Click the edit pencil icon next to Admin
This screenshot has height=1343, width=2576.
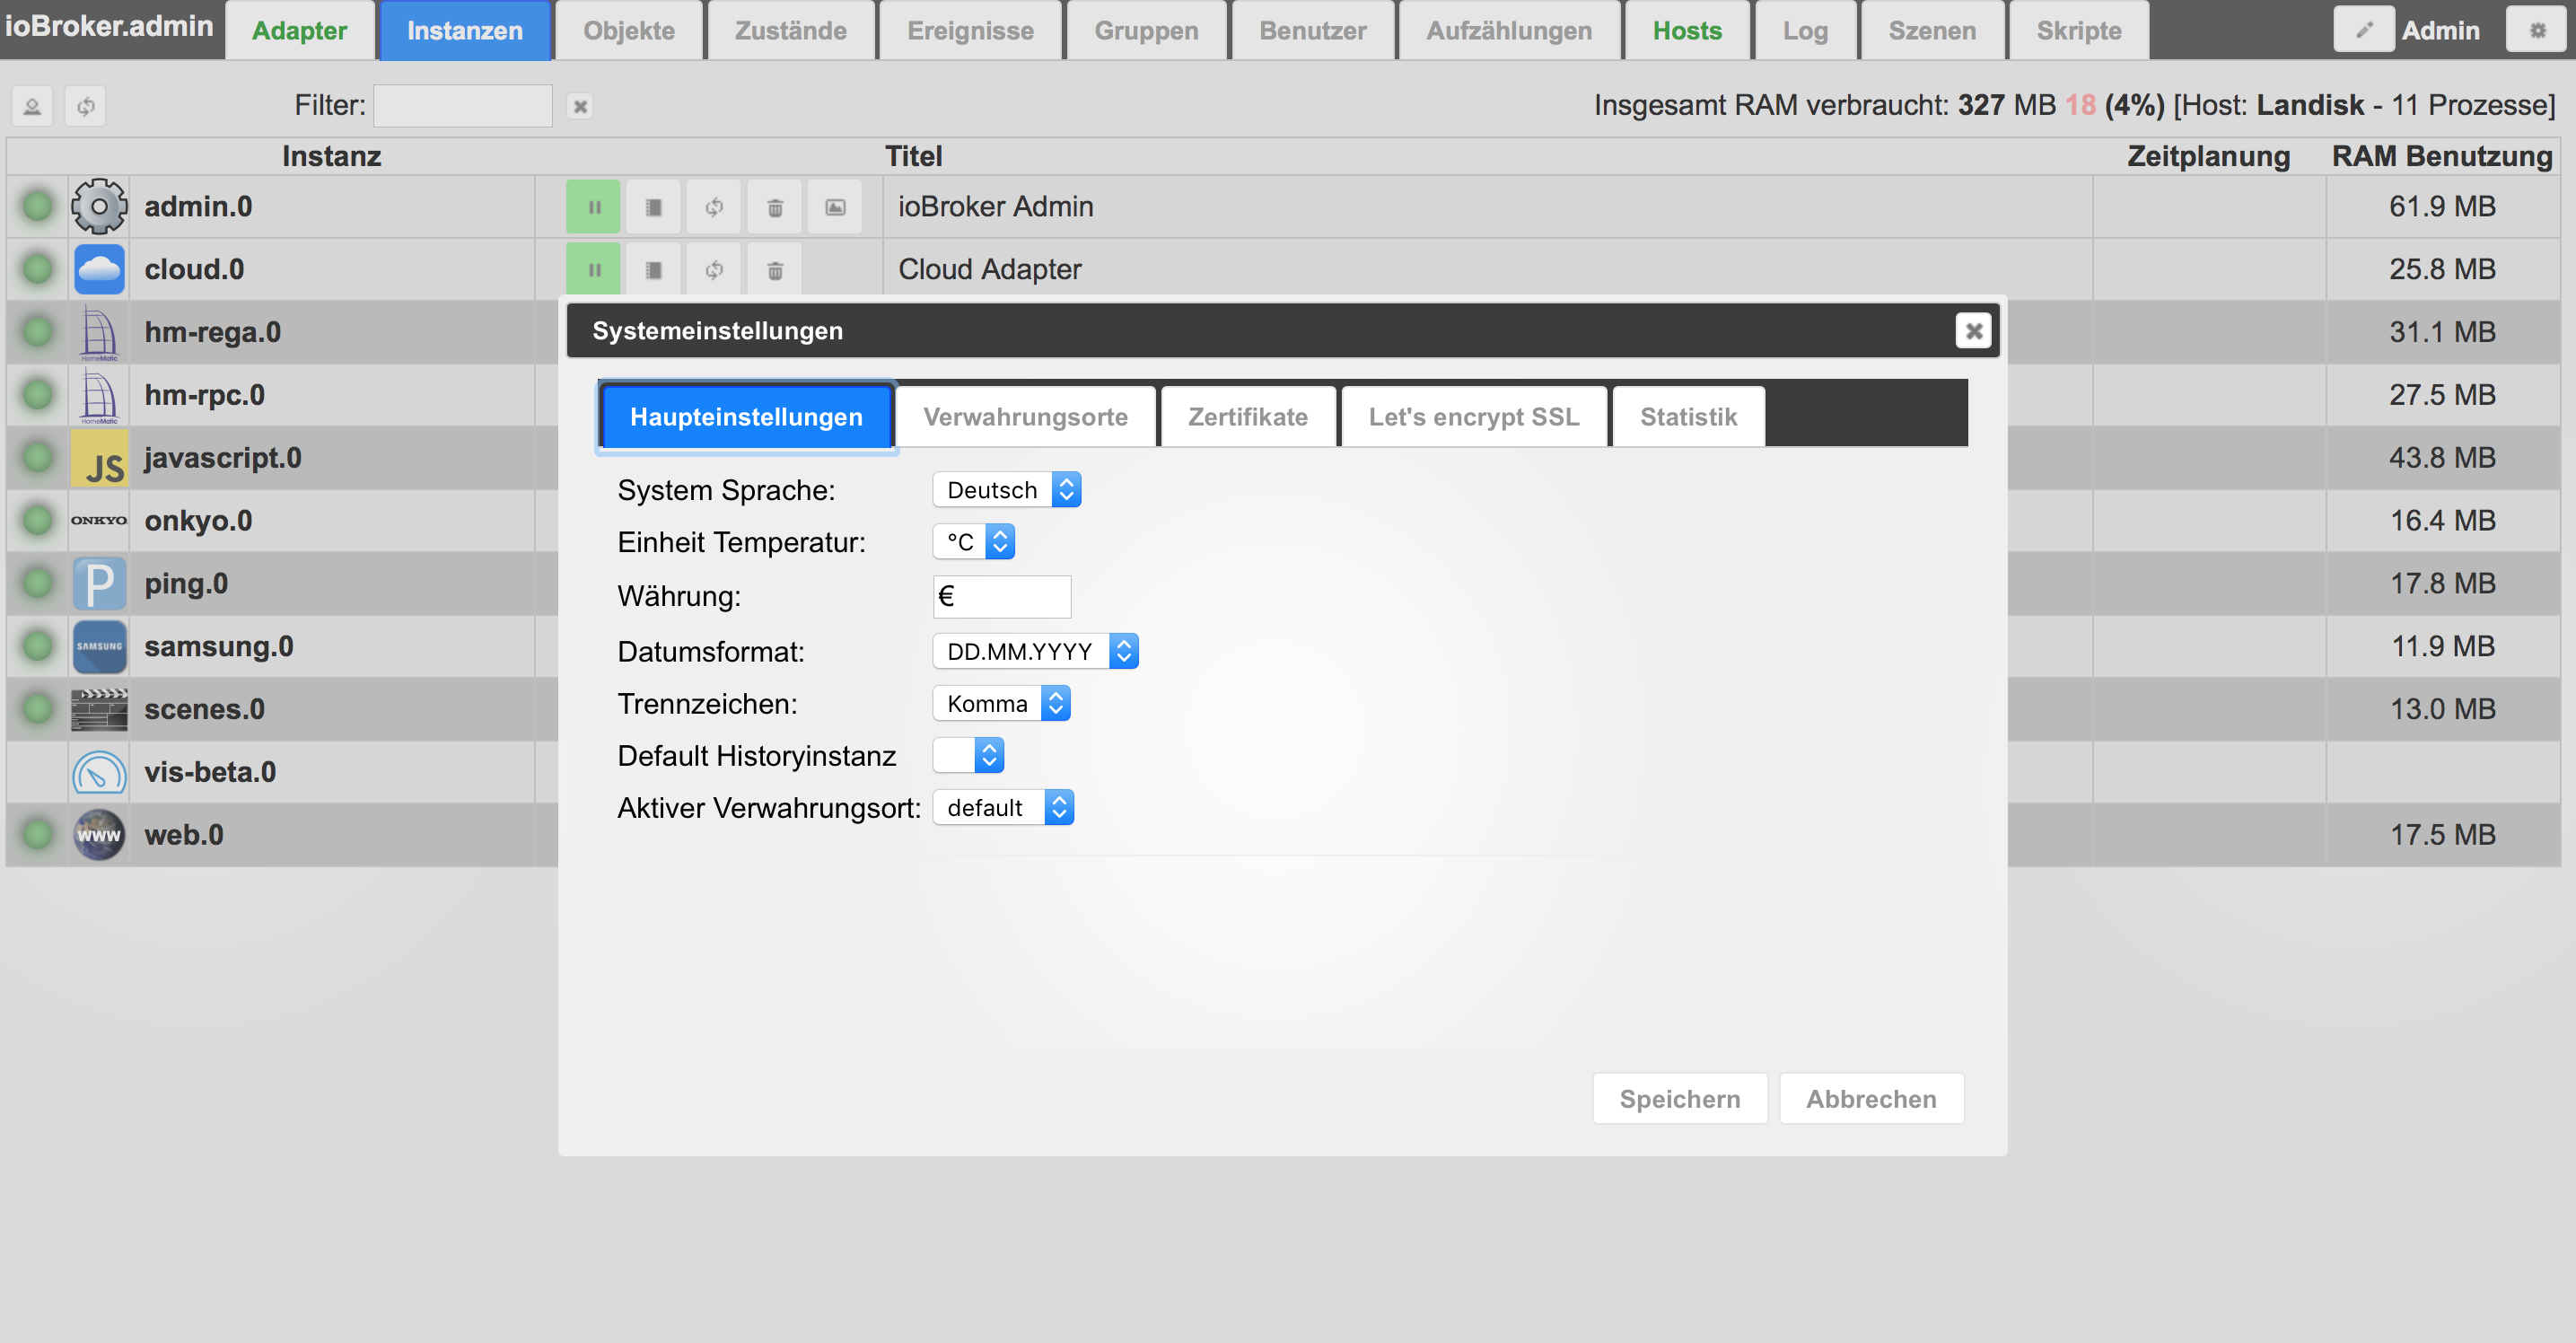click(x=2364, y=30)
